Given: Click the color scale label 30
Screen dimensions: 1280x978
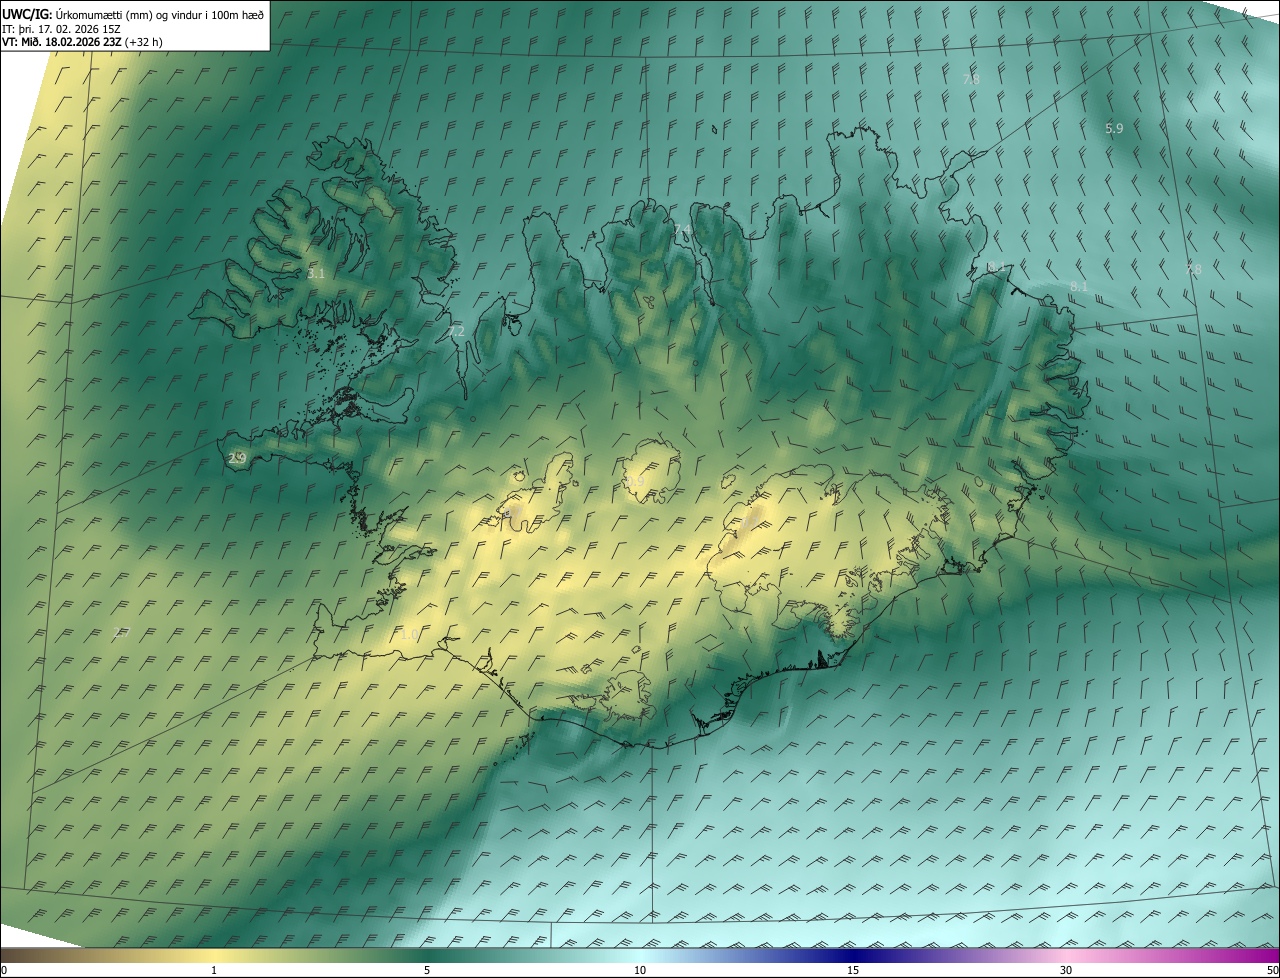Looking at the screenshot, I should [x=1066, y=970].
